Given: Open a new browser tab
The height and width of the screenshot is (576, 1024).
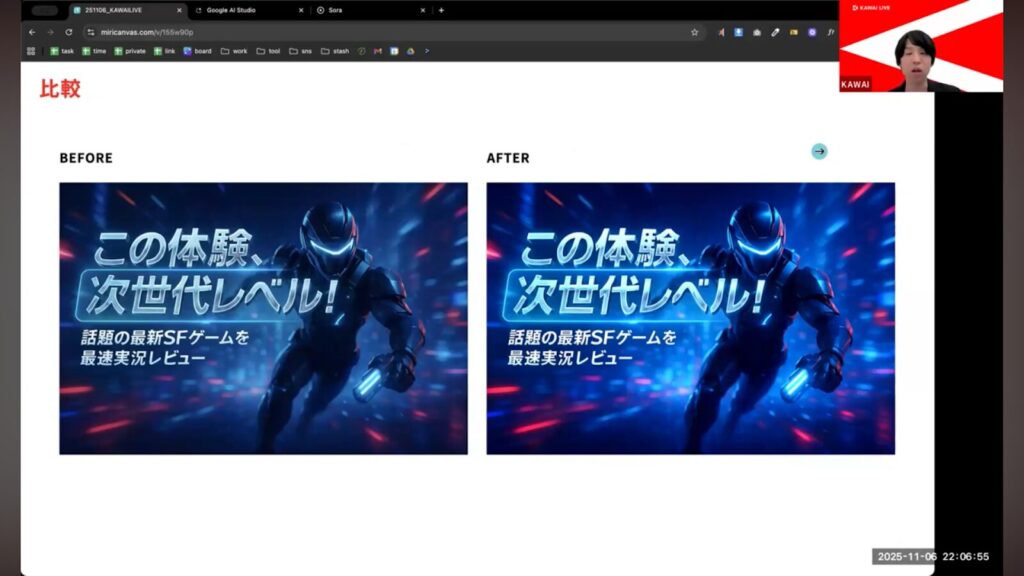Looking at the screenshot, I should click(441, 10).
